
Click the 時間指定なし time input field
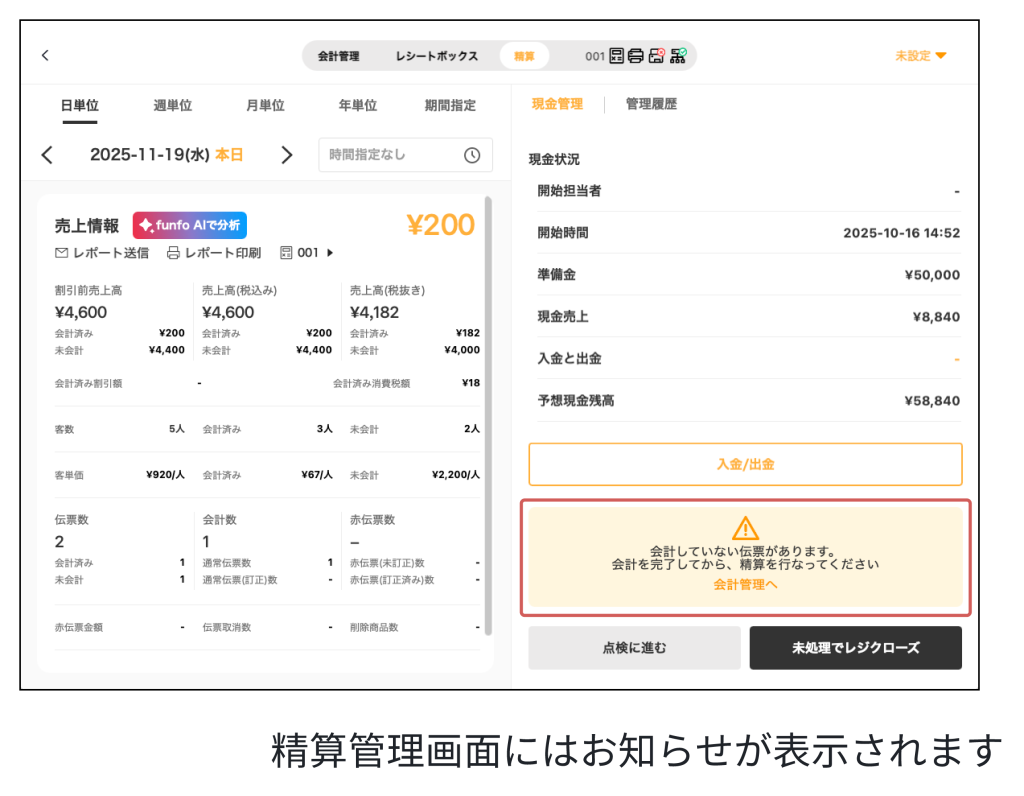click(395, 155)
